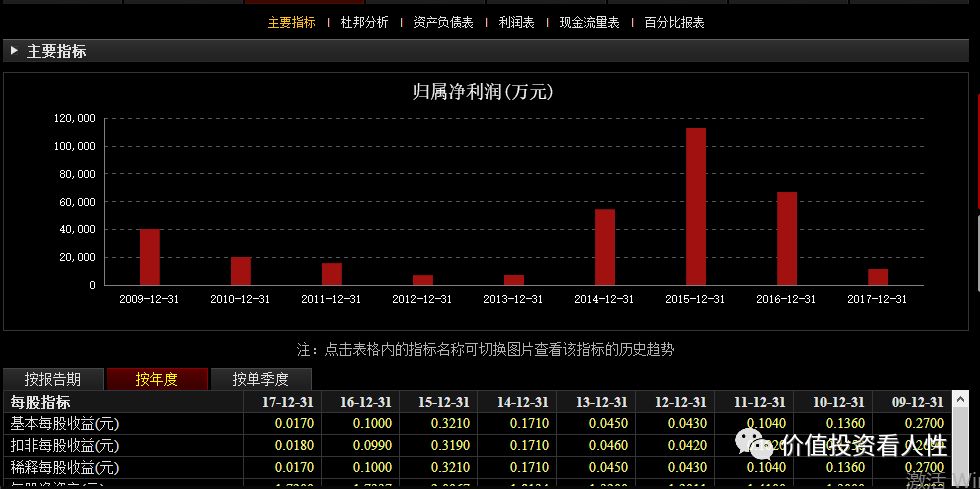This screenshot has height=489, width=980.
Task: Click the 2009-12-31 bar in chart
Action: (x=149, y=257)
